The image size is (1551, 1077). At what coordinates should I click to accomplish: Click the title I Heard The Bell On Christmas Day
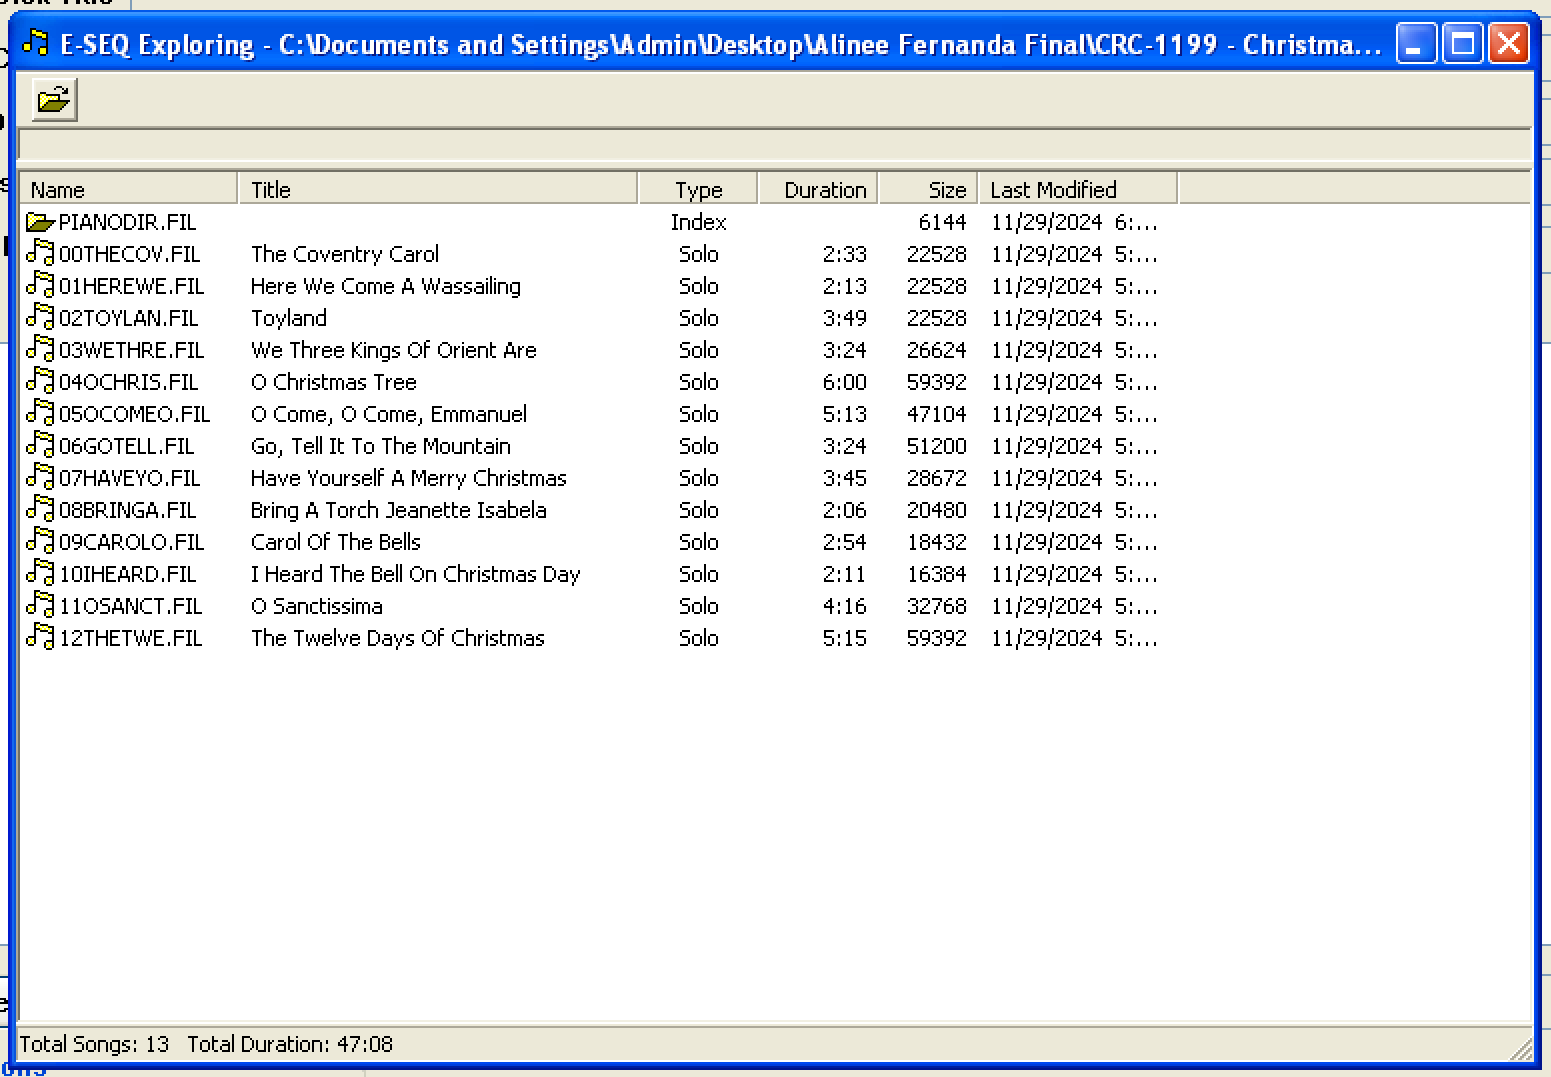(x=416, y=574)
